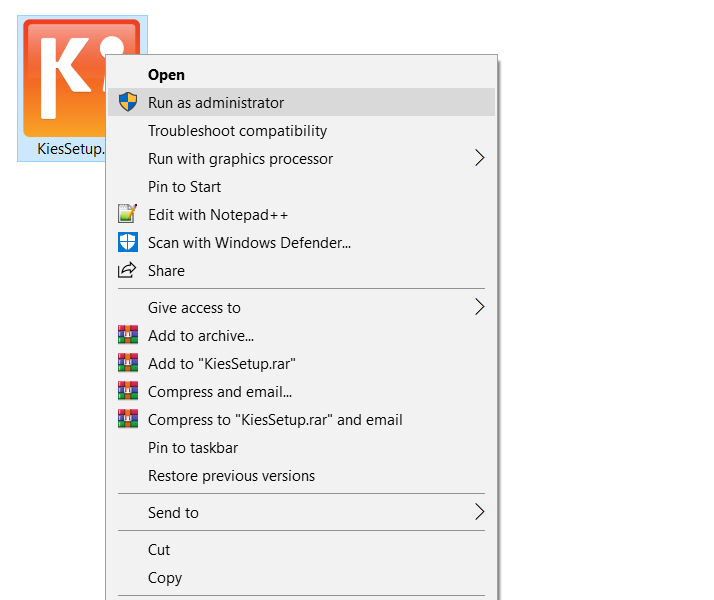Select Pin to taskbar

tap(301, 447)
